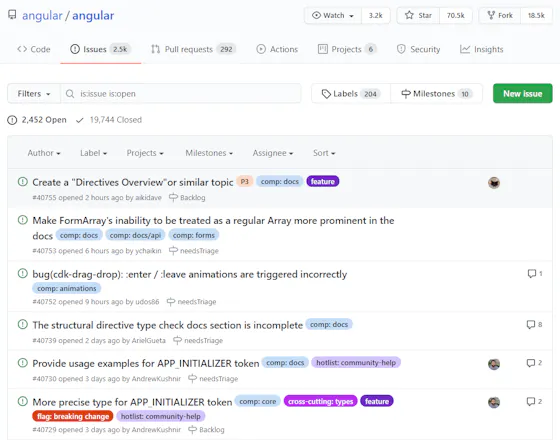The height and width of the screenshot is (440, 560).
Task: Open the angular organization link
Action: point(42,15)
